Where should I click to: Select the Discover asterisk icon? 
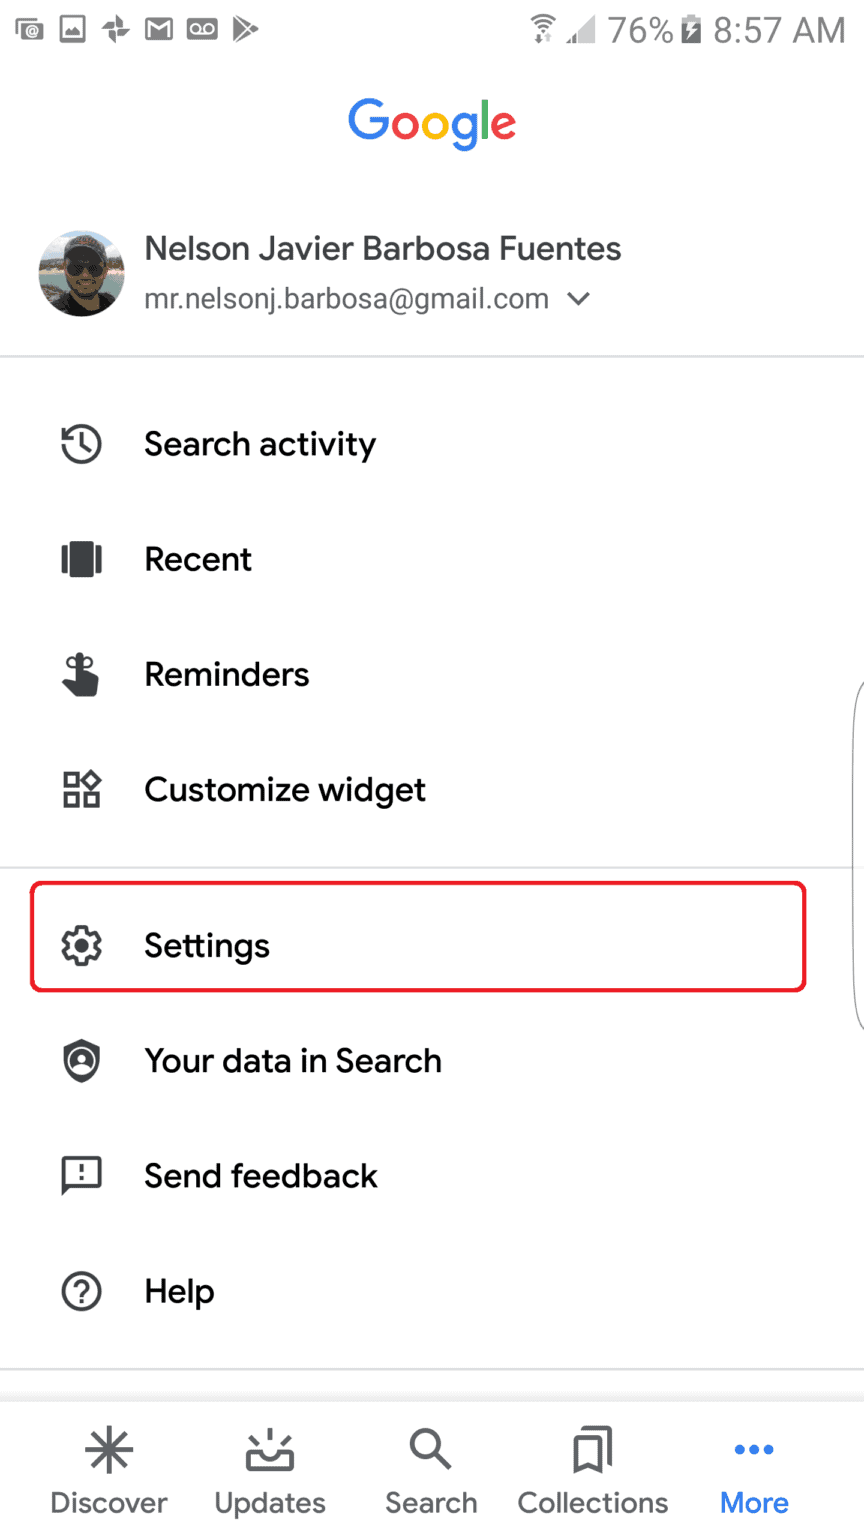[108, 1448]
